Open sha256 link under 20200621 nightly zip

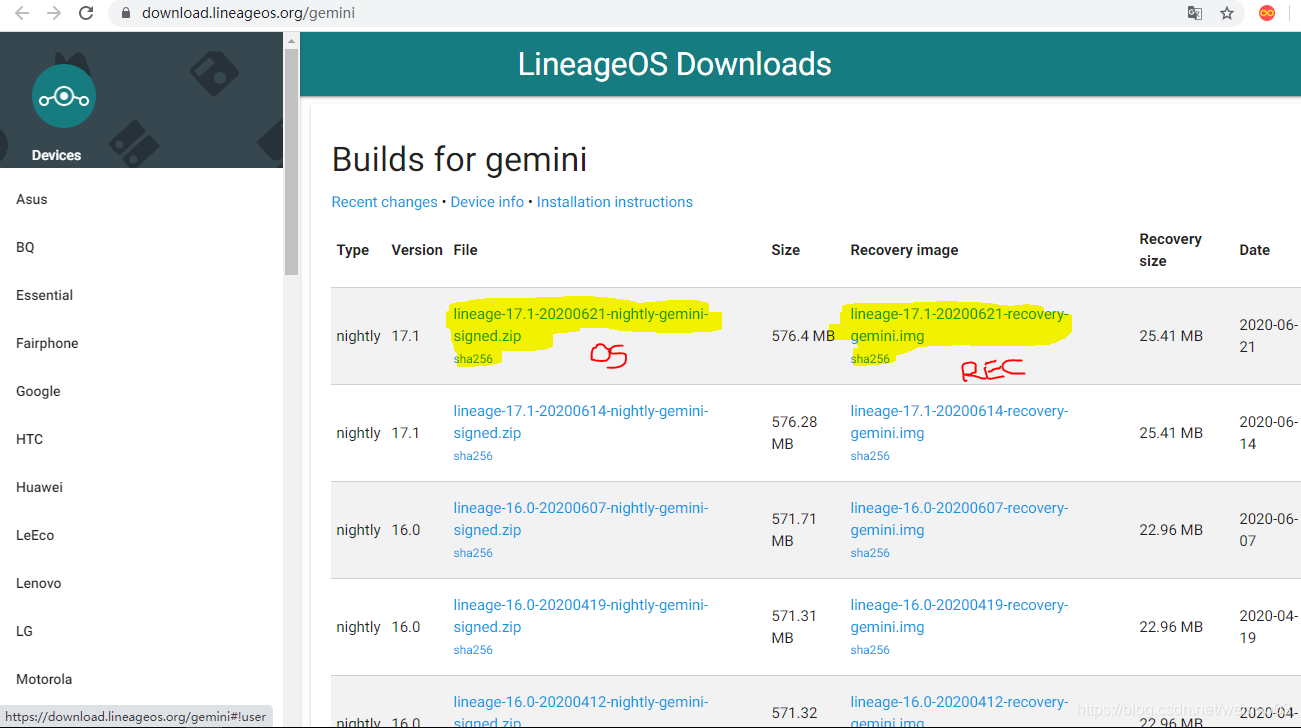473,359
